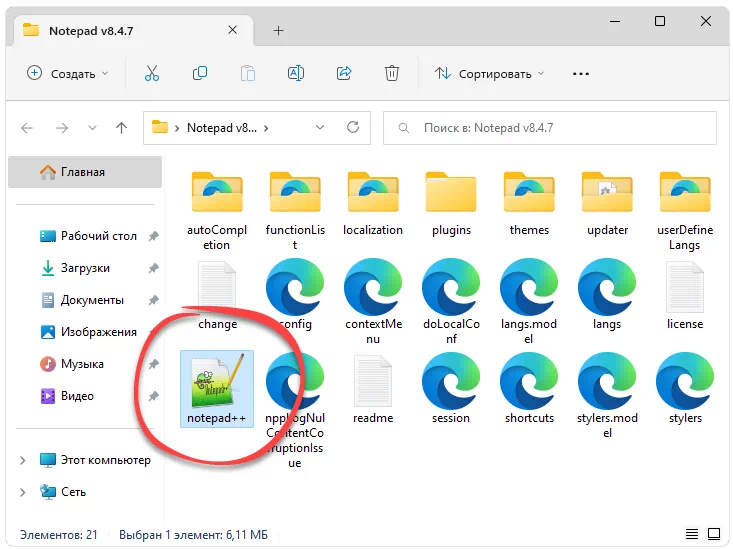733x549 pixels.
Task: Select the stylers file
Action: (x=685, y=388)
